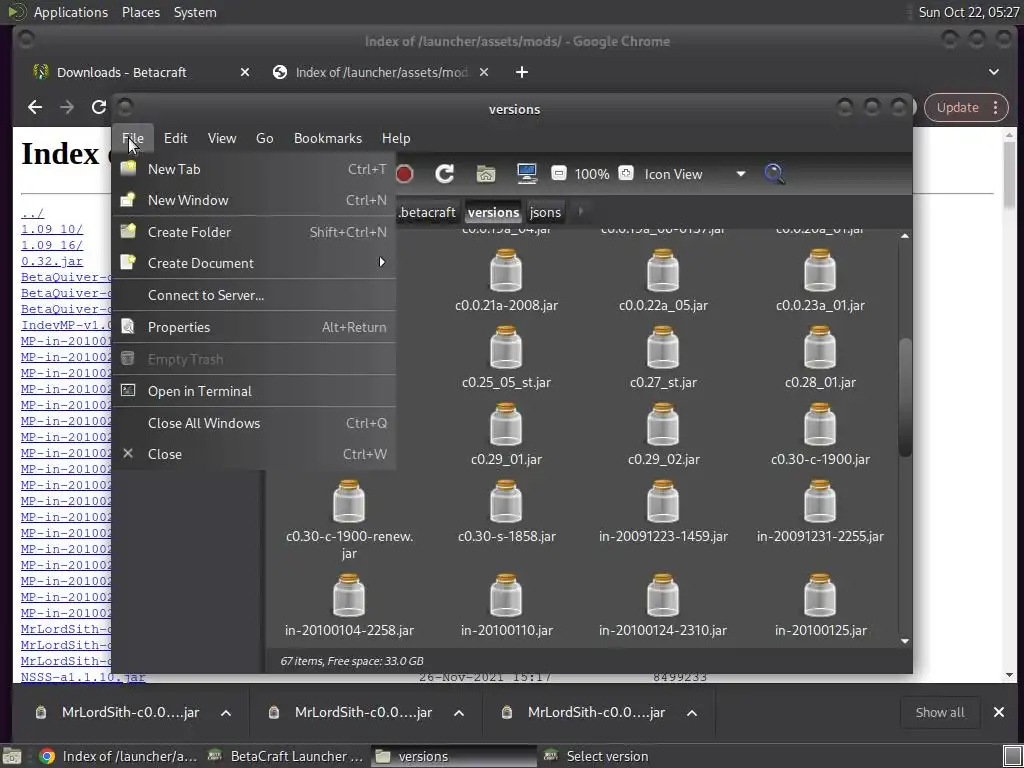Open the 0.32.jar link
The height and width of the screenshot is (768, 1024).
click(52, 261)
